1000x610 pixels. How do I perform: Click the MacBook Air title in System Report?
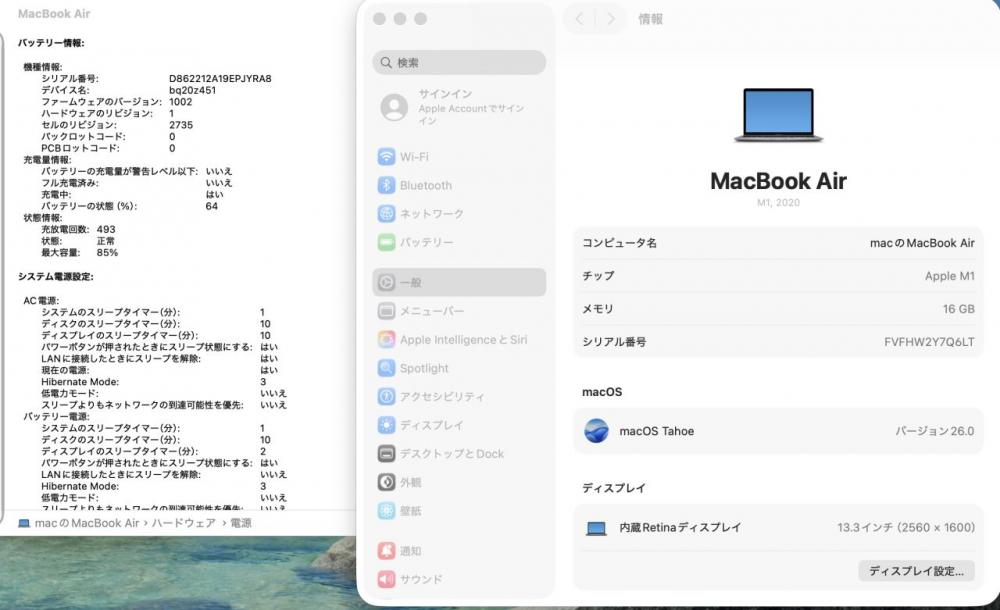(54, 13)
